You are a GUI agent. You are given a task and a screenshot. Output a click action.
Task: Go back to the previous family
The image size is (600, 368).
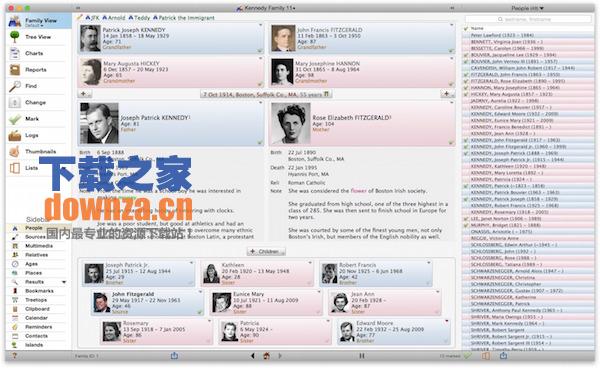pyautogui.click(x=253, y=356)
